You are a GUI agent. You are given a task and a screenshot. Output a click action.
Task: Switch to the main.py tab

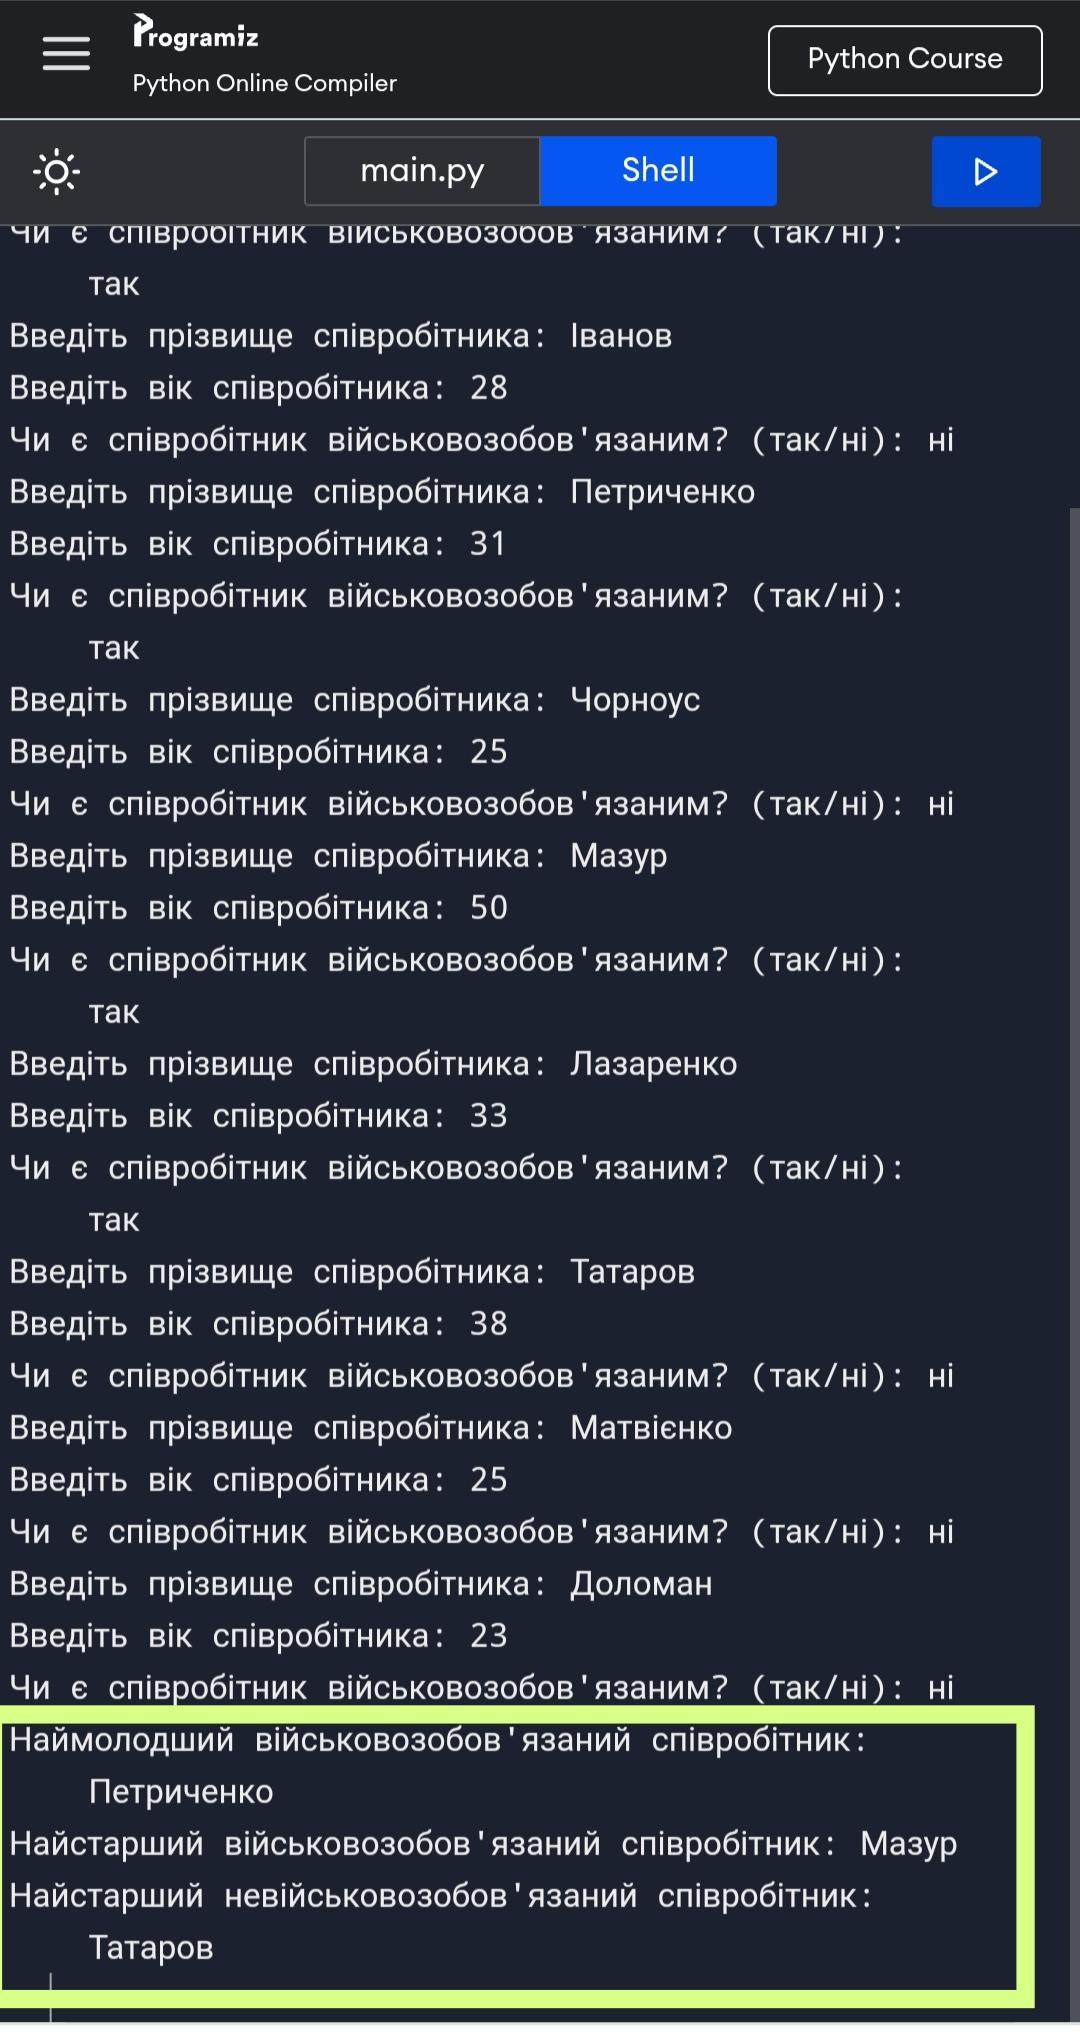422,171
